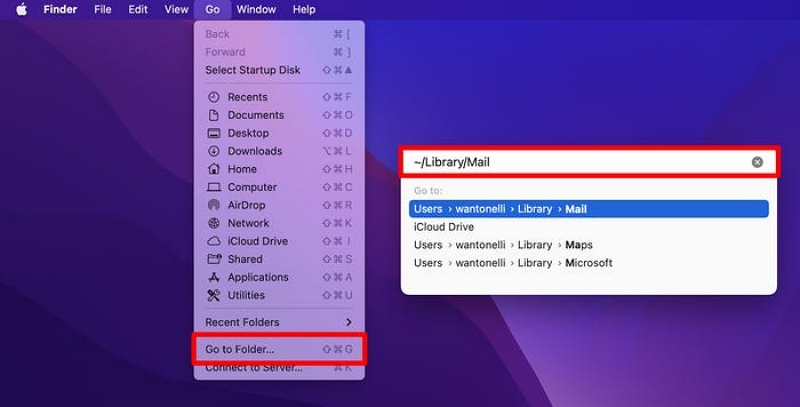Click the Computer laptop icon
Viewport: 800px width, 407px height.
pos(214,187)
